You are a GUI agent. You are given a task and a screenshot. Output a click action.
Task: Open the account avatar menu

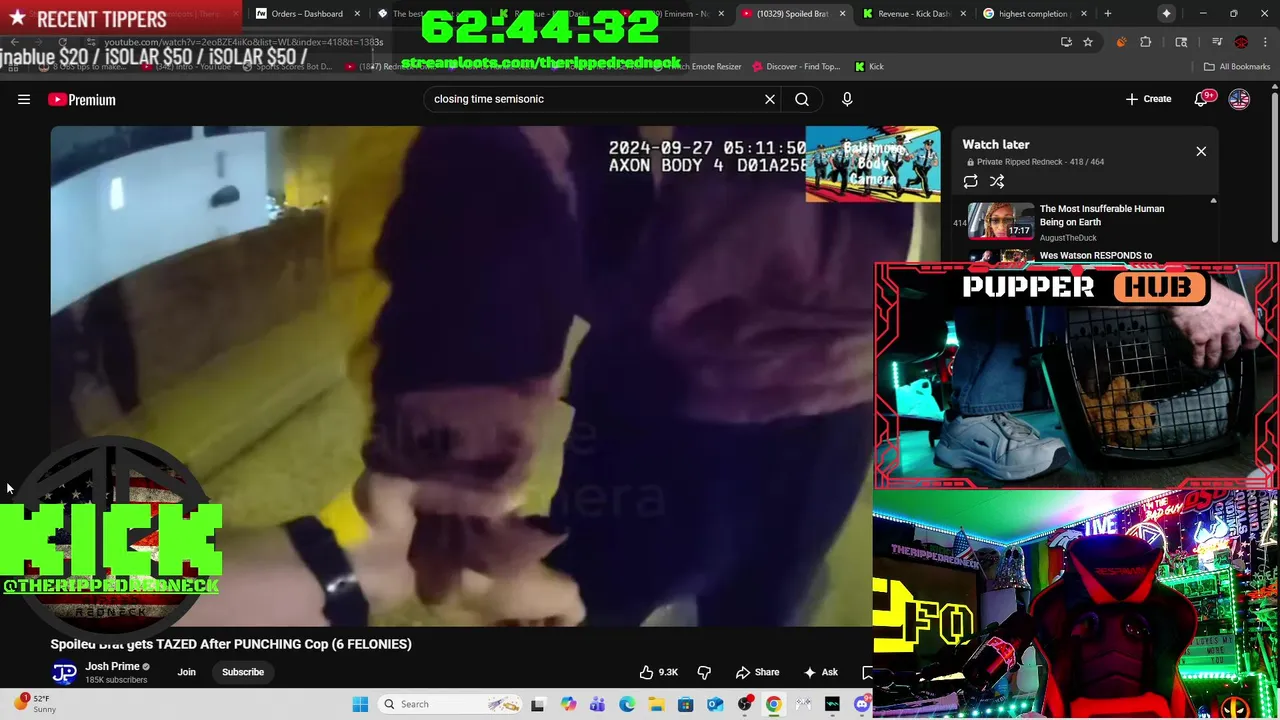(x=1239, y=99)
